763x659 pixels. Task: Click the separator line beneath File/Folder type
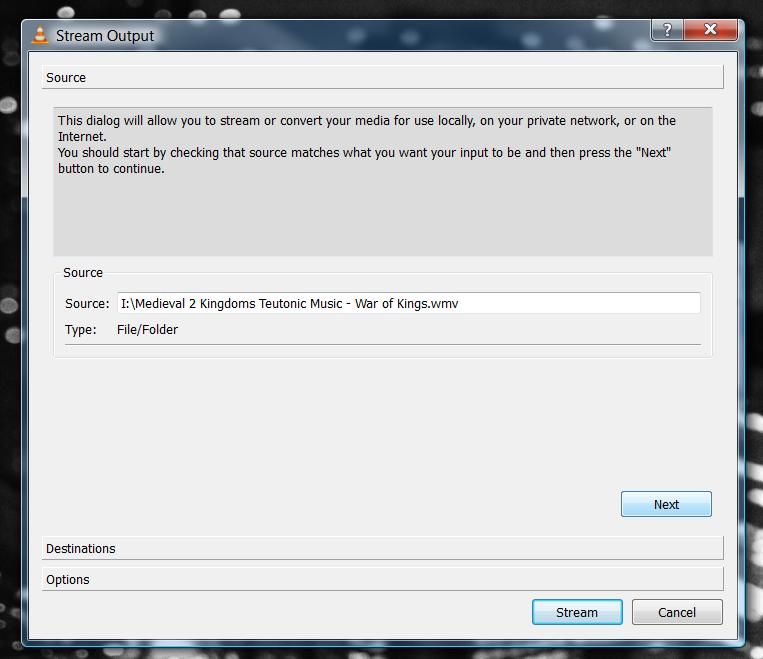coord(382,345)
